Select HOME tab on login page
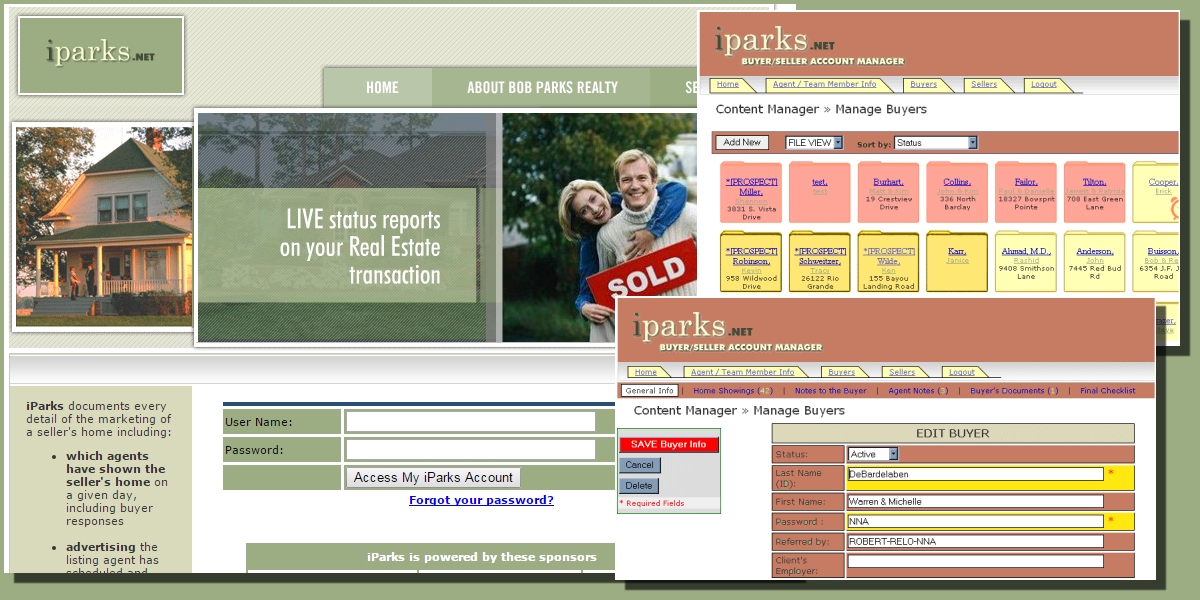Image resolution: width=1200 pixels, height=600 pixels. 382,88
